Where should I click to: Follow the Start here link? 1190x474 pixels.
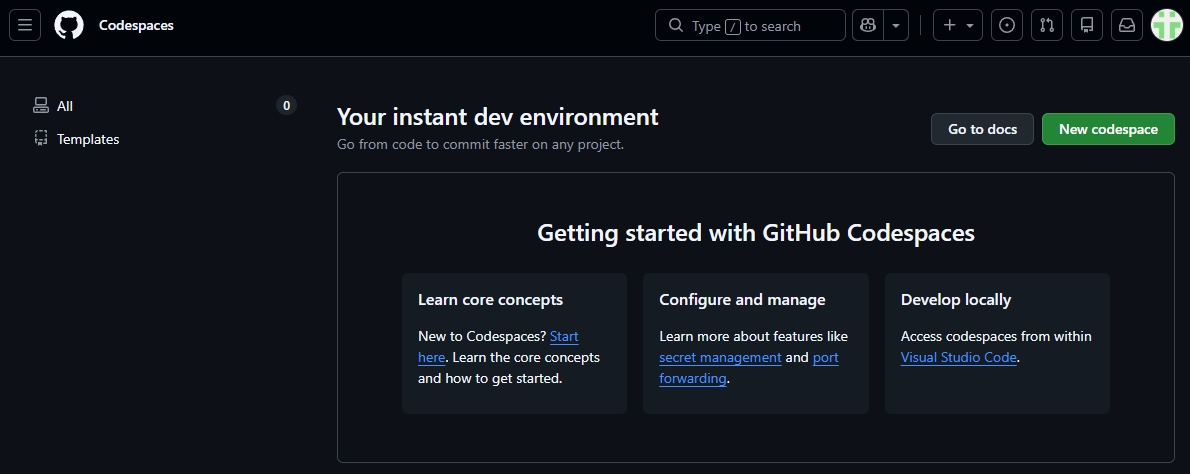coord(563,336)
